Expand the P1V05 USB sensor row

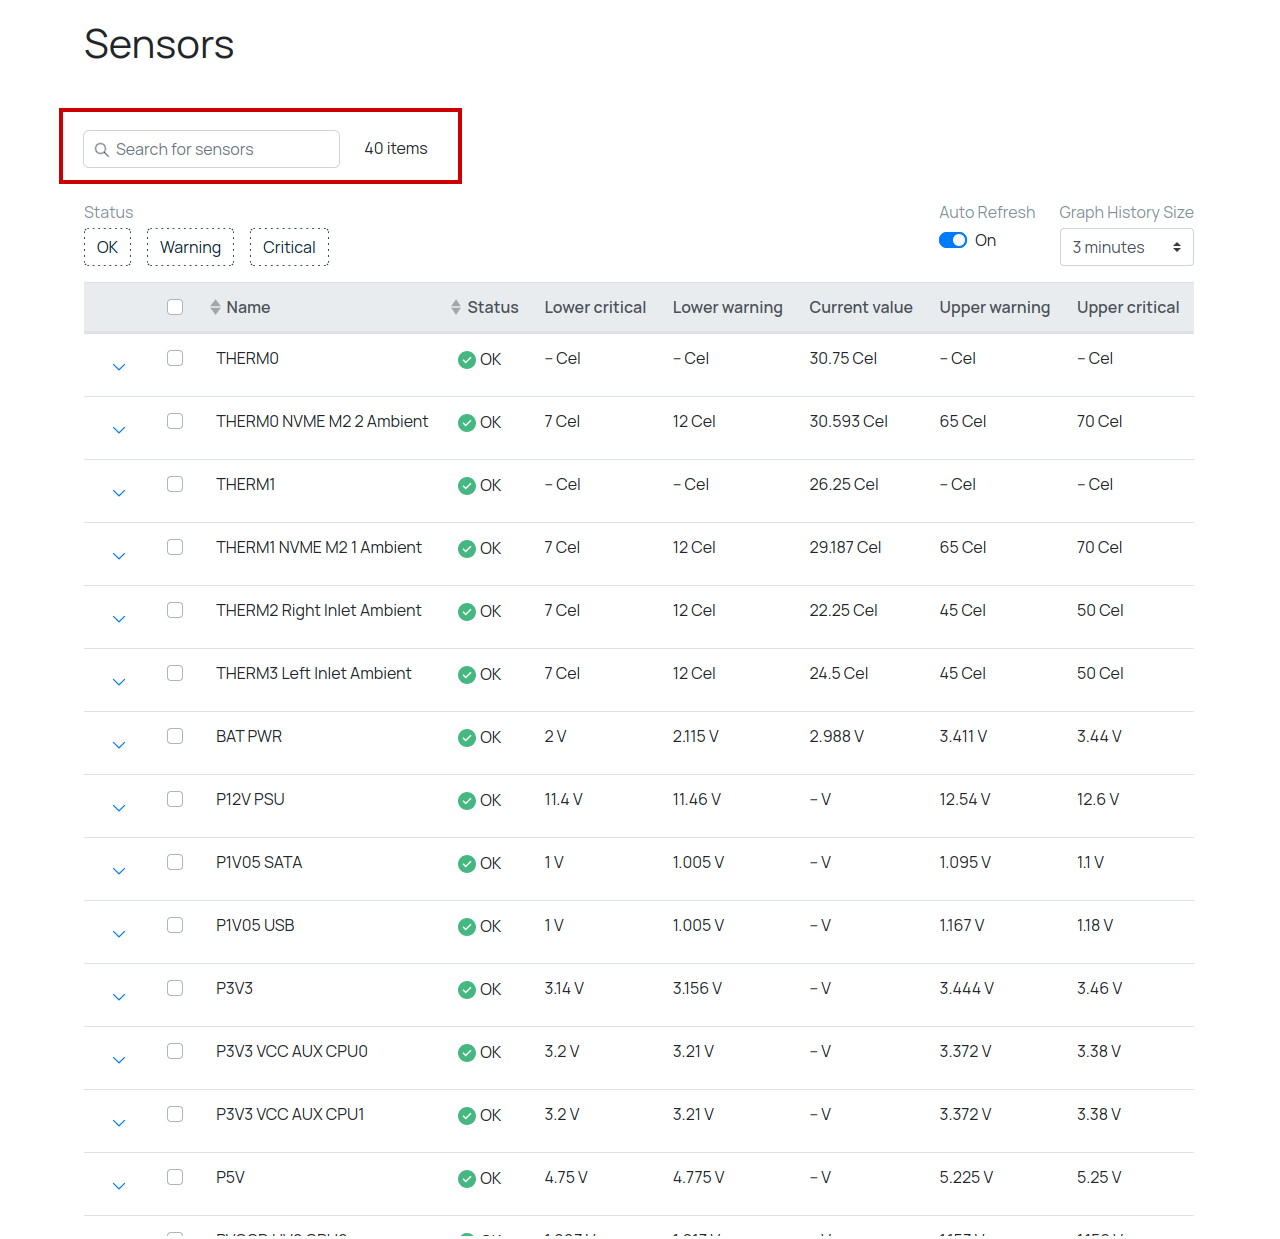(119, 934)
